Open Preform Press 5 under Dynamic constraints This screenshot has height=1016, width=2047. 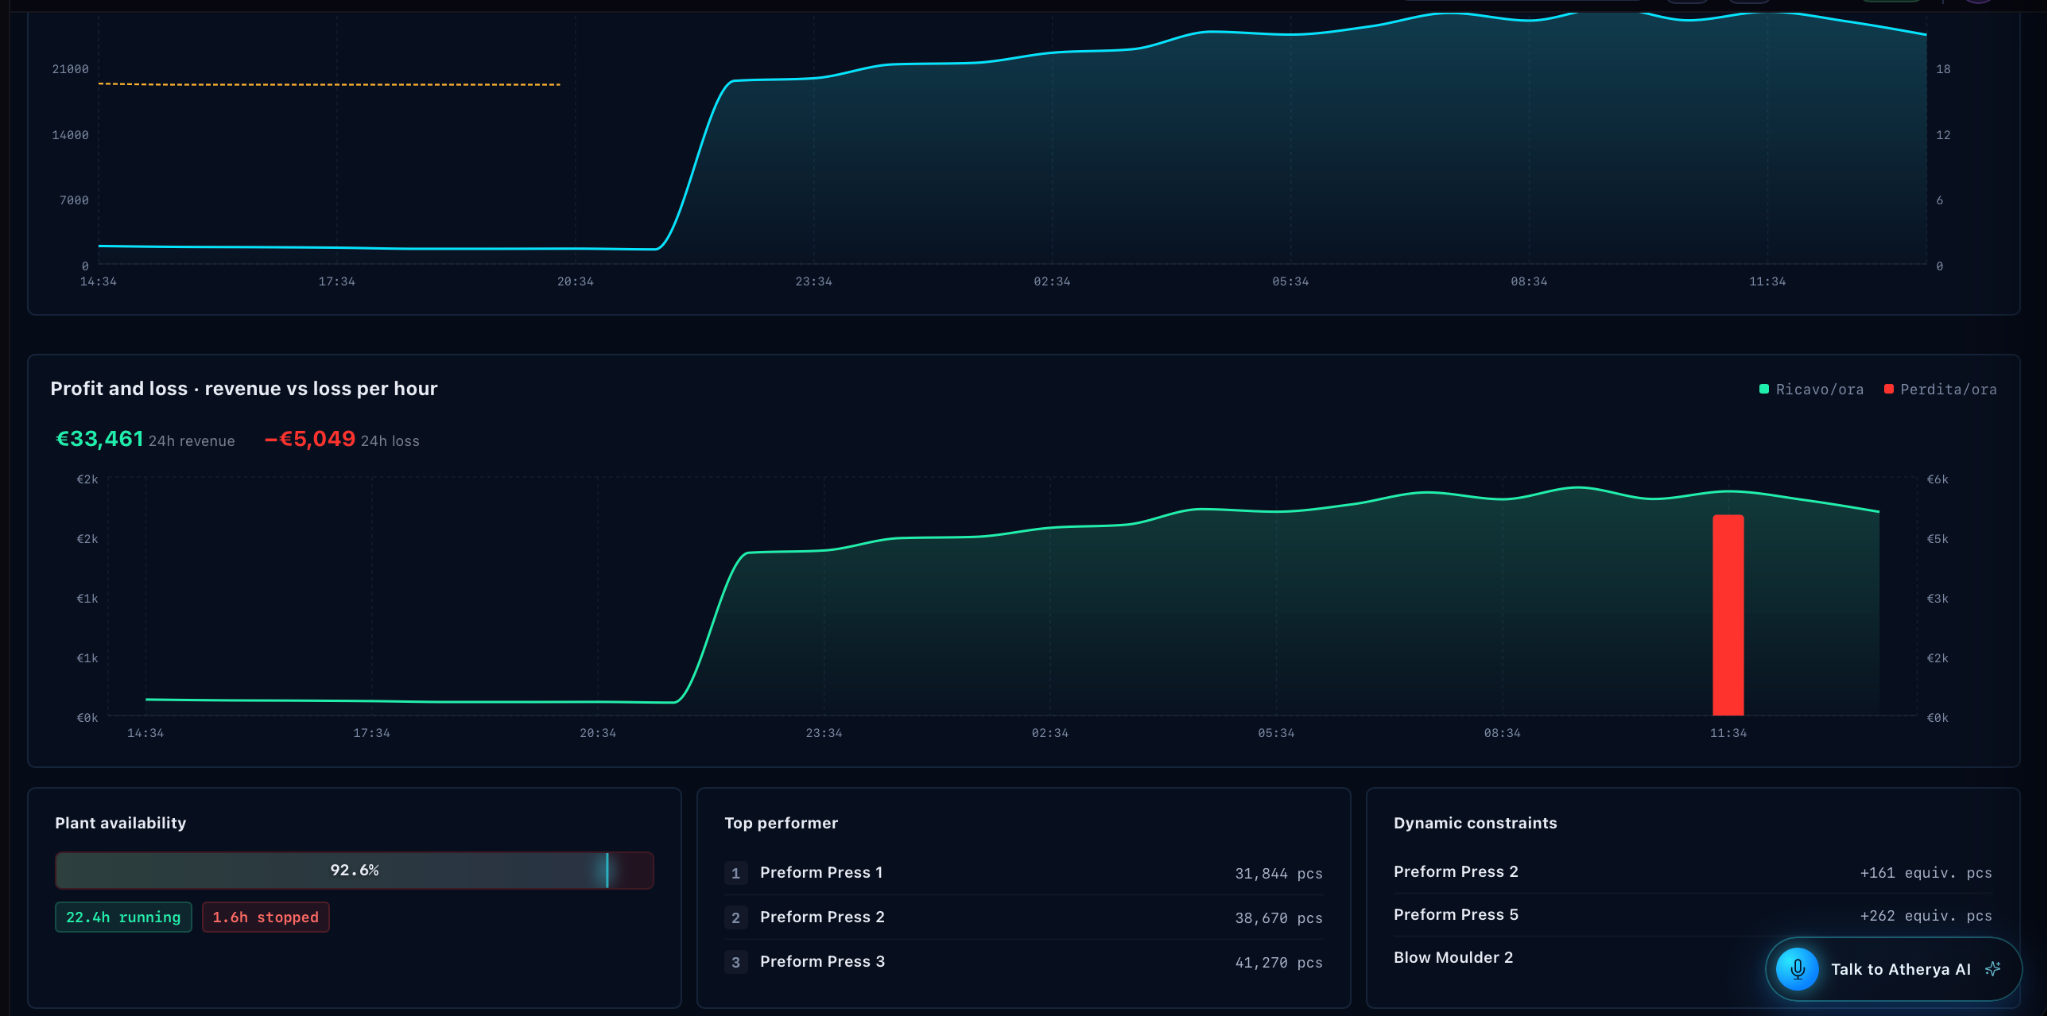click(1456, 914)
